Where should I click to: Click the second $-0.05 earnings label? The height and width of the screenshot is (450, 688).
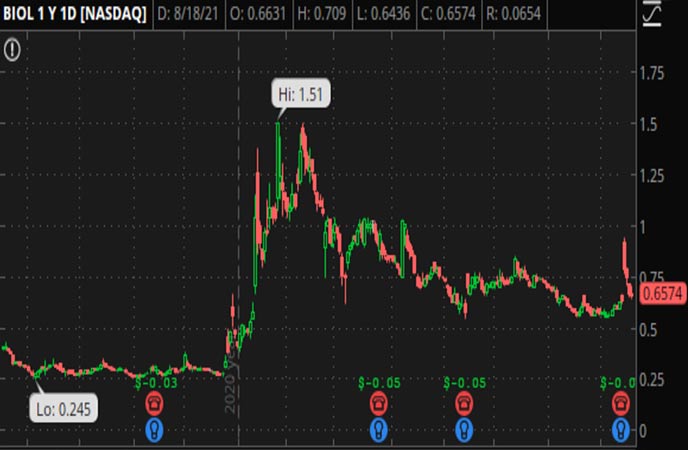point(465,383)
